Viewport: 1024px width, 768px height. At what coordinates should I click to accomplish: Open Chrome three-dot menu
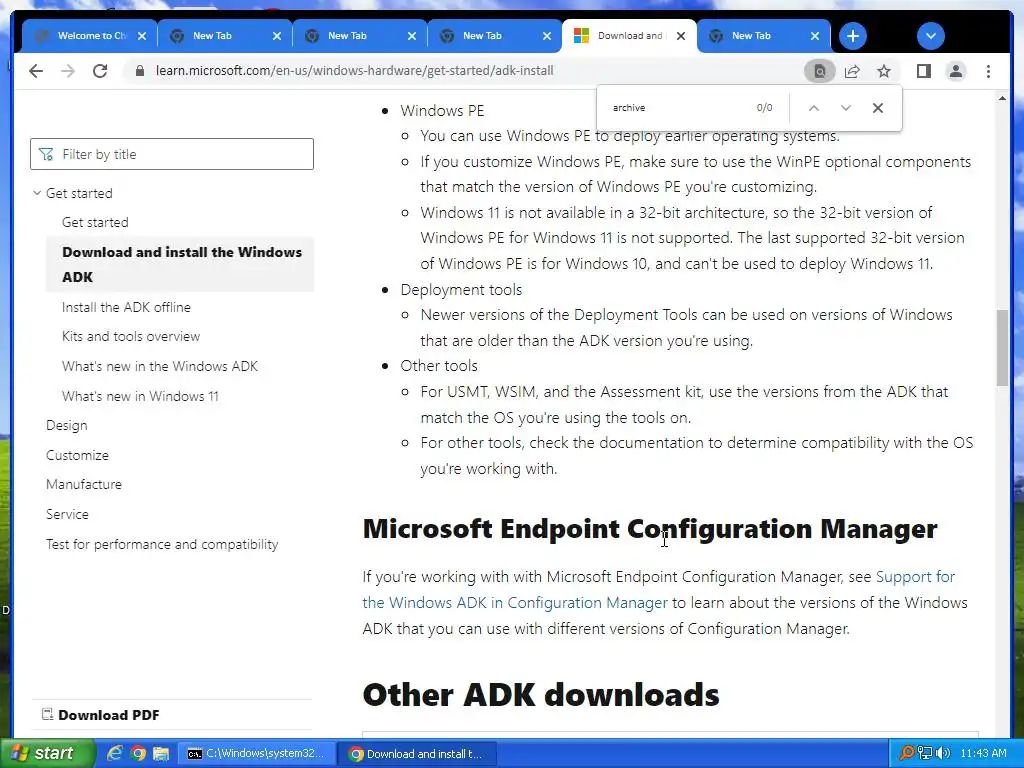pyautogui.click(x=988, y=71)
